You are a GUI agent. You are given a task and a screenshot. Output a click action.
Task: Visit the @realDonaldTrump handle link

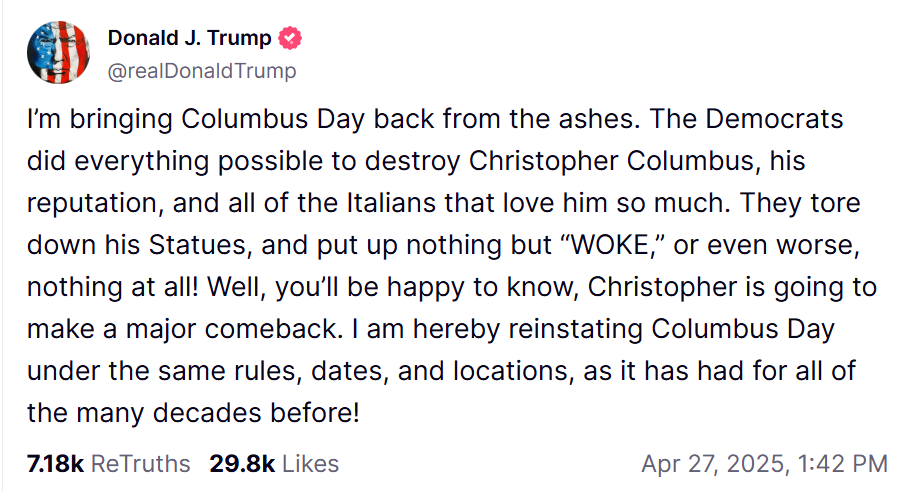point(202,71)
